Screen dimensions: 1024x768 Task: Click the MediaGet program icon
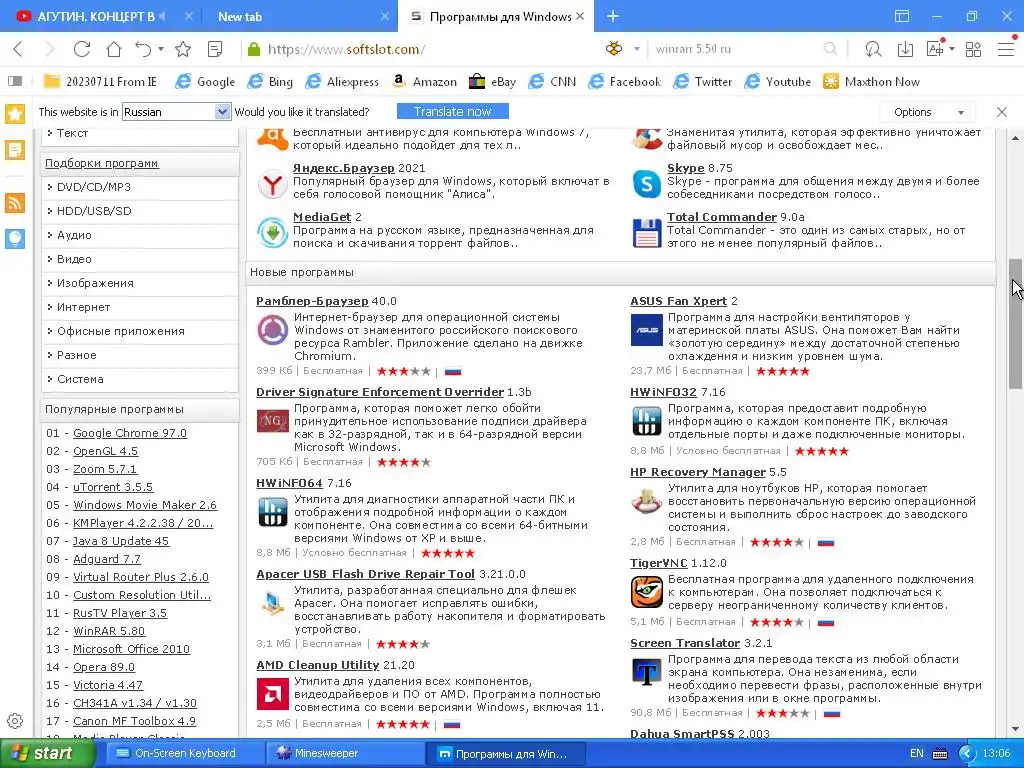click(x=272, y=232)
